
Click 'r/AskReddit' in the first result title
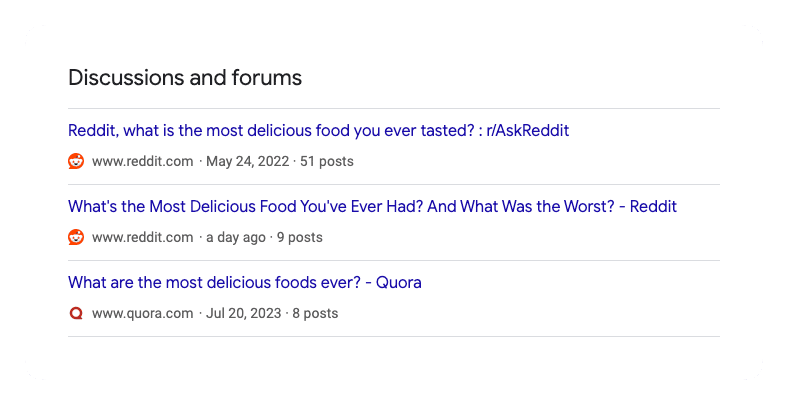pyautogui.click(x=527, y=131)
